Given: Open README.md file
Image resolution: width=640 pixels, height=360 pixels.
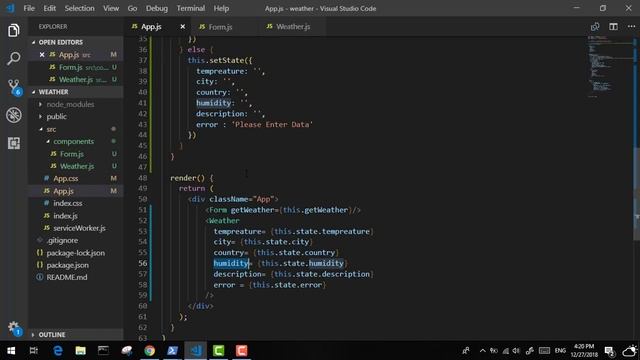Looking at the screenshot, I should (67, 278).
